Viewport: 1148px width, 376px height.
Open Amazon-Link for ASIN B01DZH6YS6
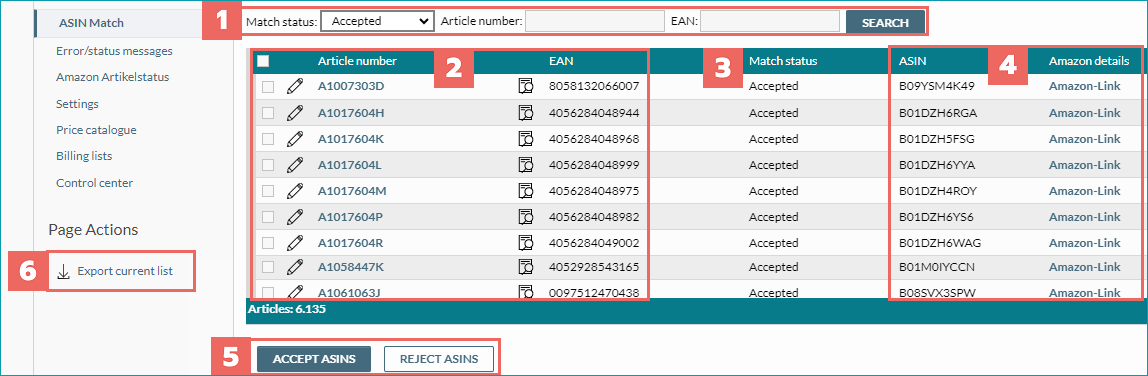1084,217
